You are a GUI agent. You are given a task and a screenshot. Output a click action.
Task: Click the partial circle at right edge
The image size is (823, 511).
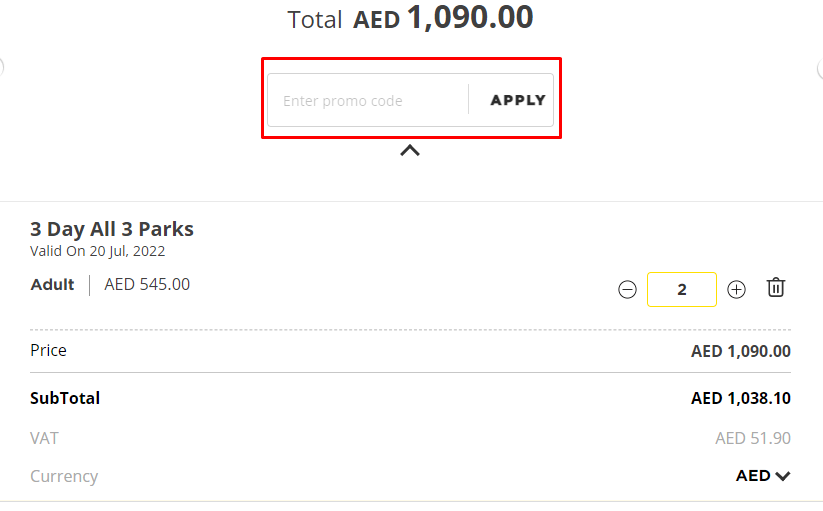(820, 68)
